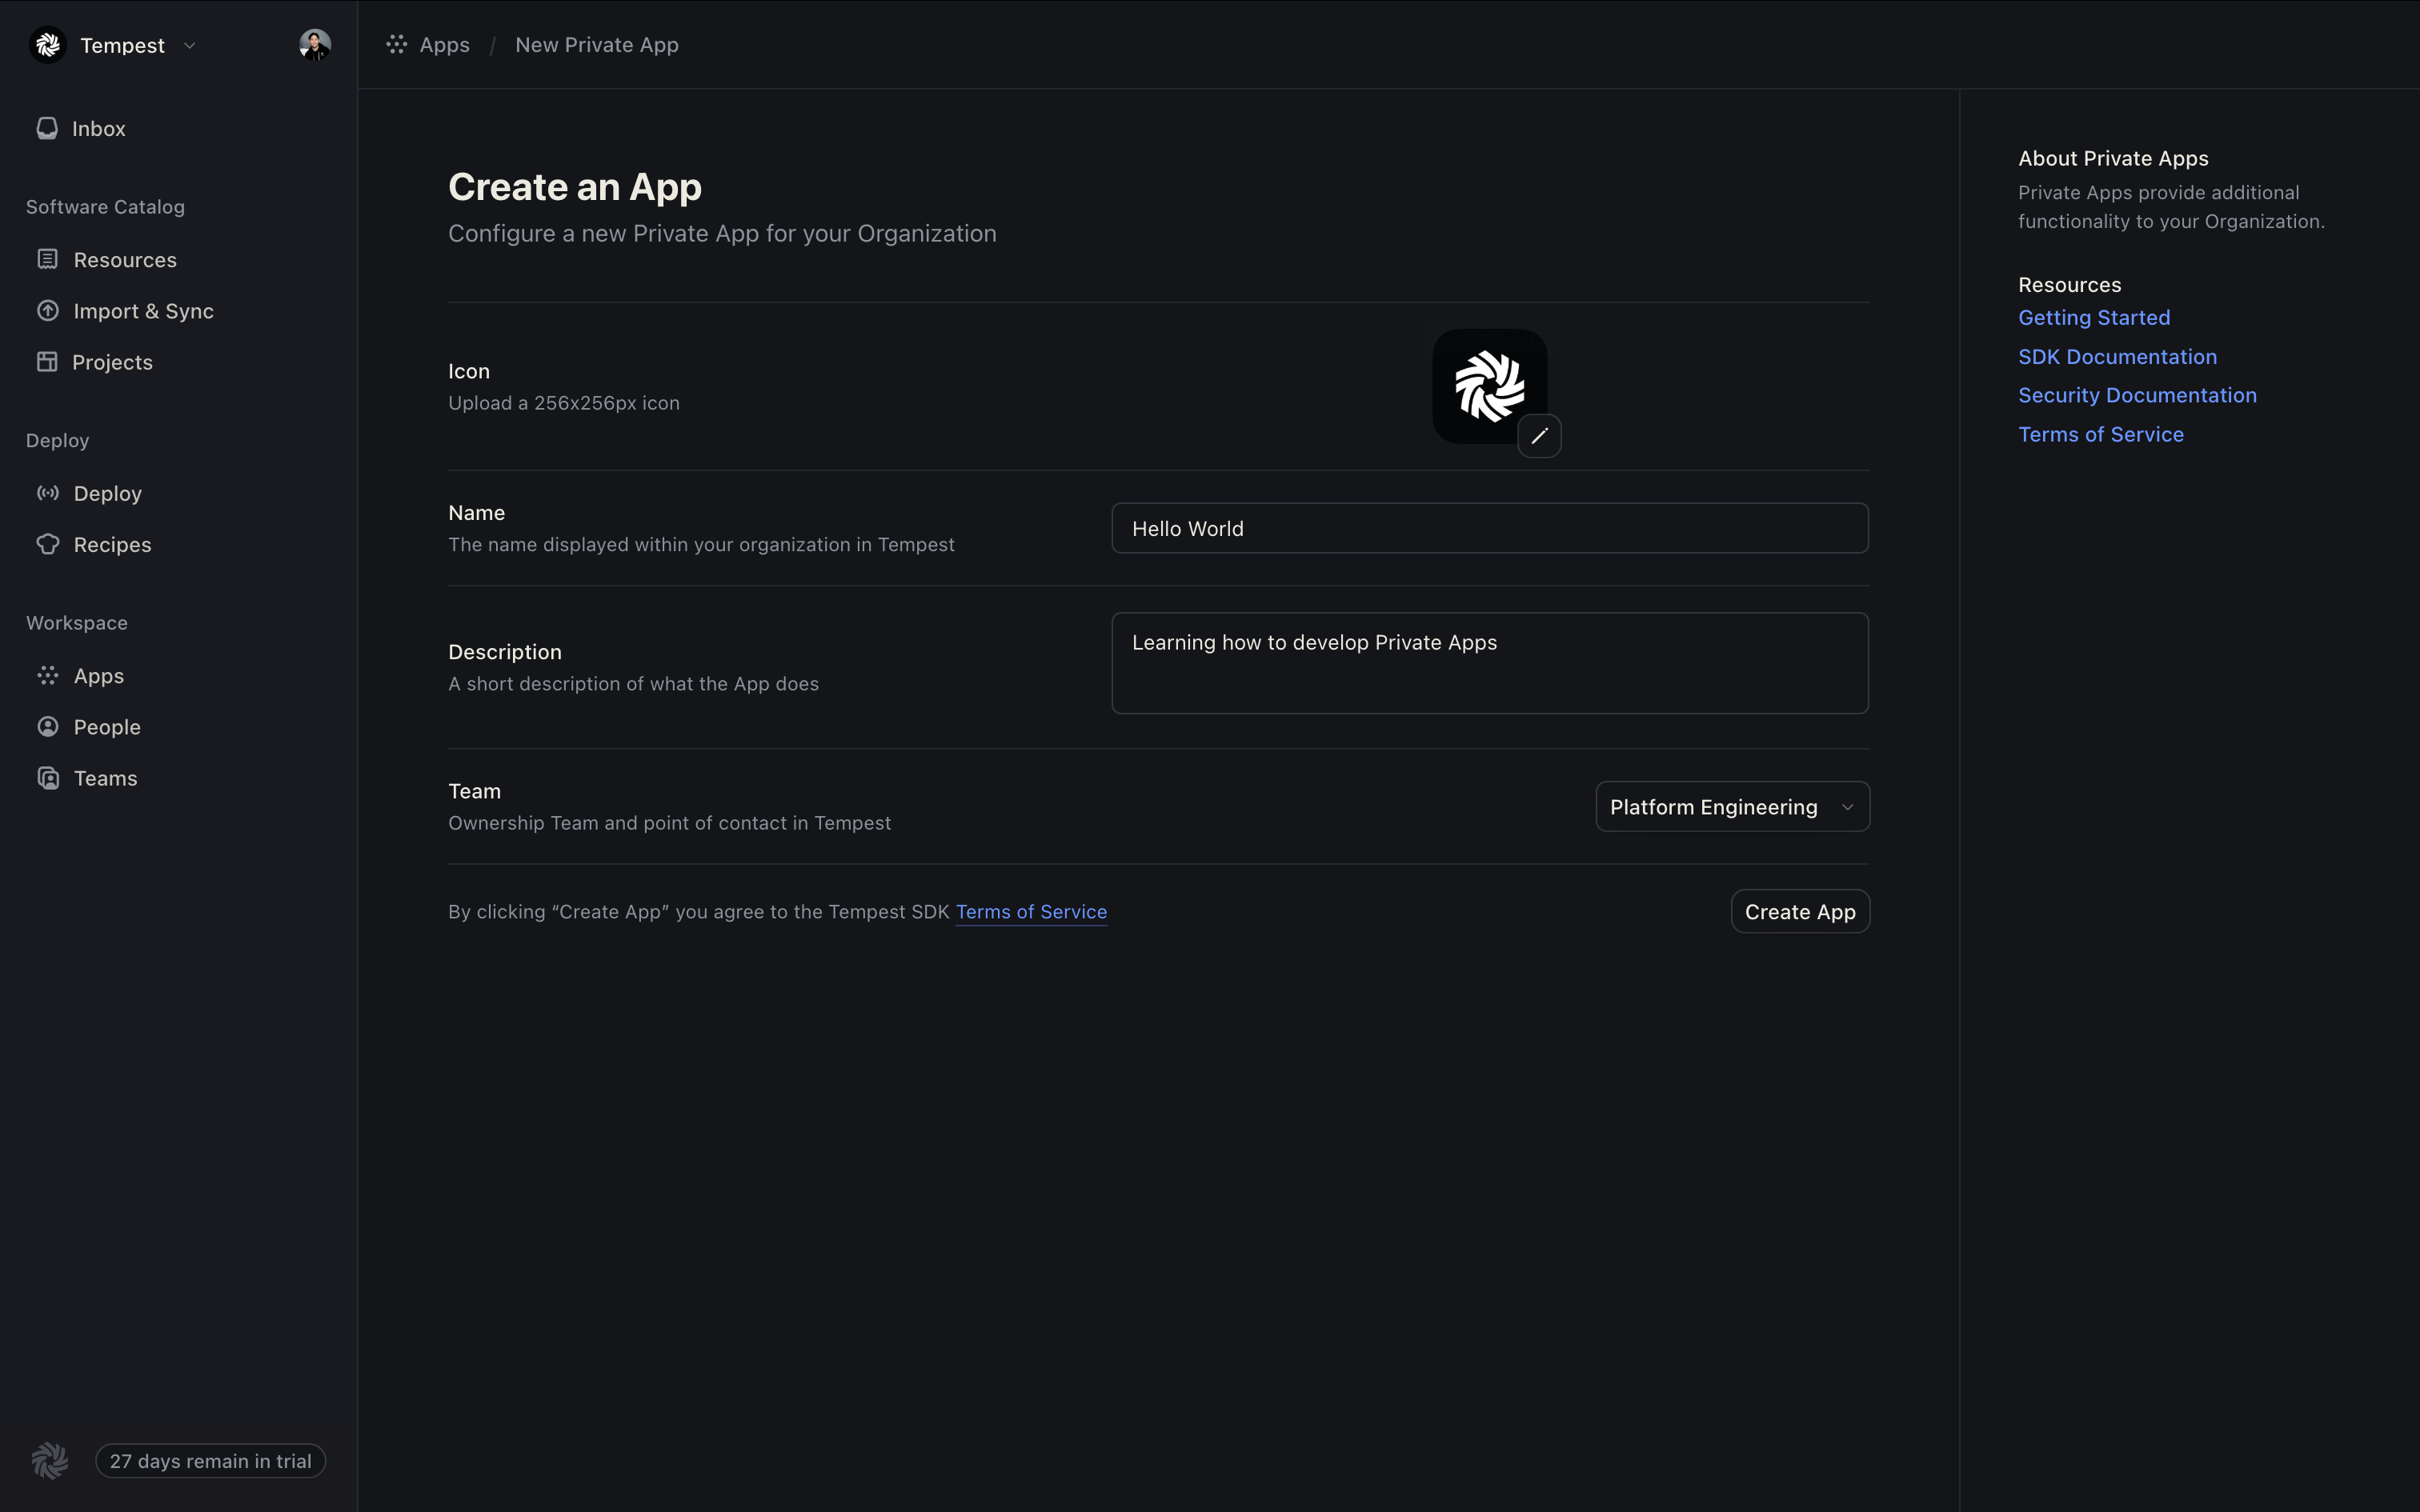
Task: Select Apps under Workspace menu
Action: pos(98,676)
